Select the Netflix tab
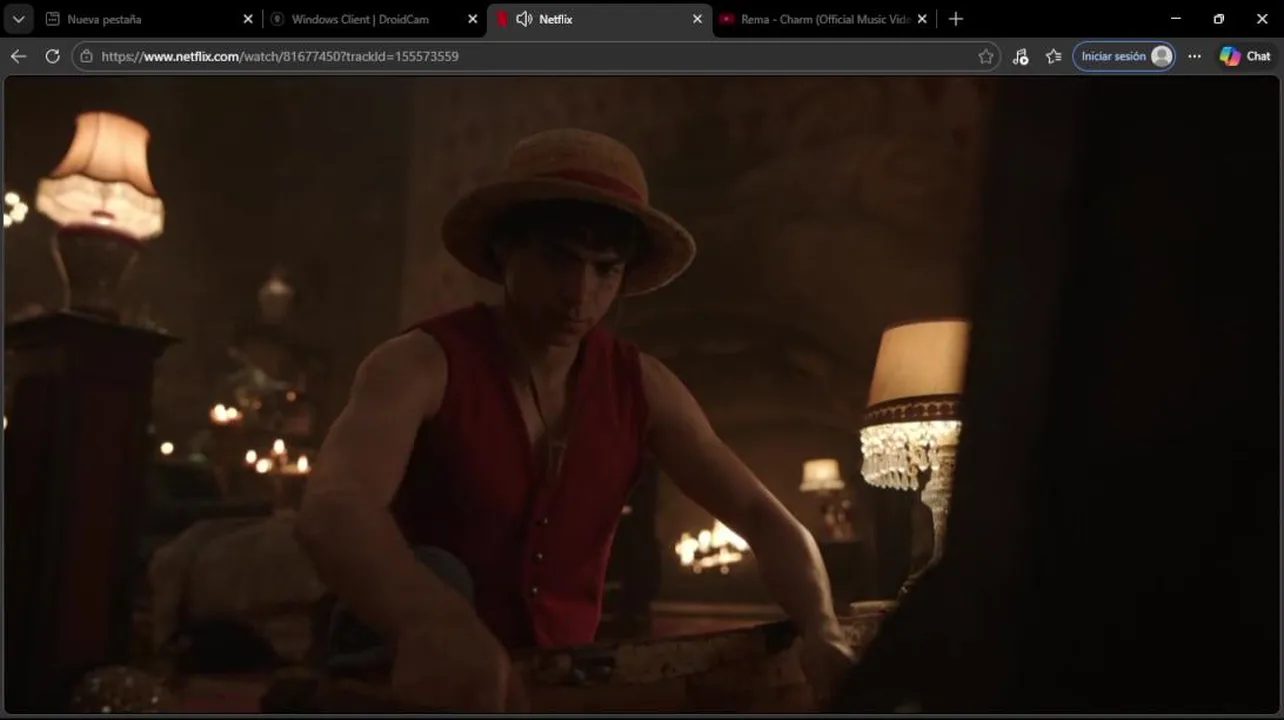 [600, 19]
